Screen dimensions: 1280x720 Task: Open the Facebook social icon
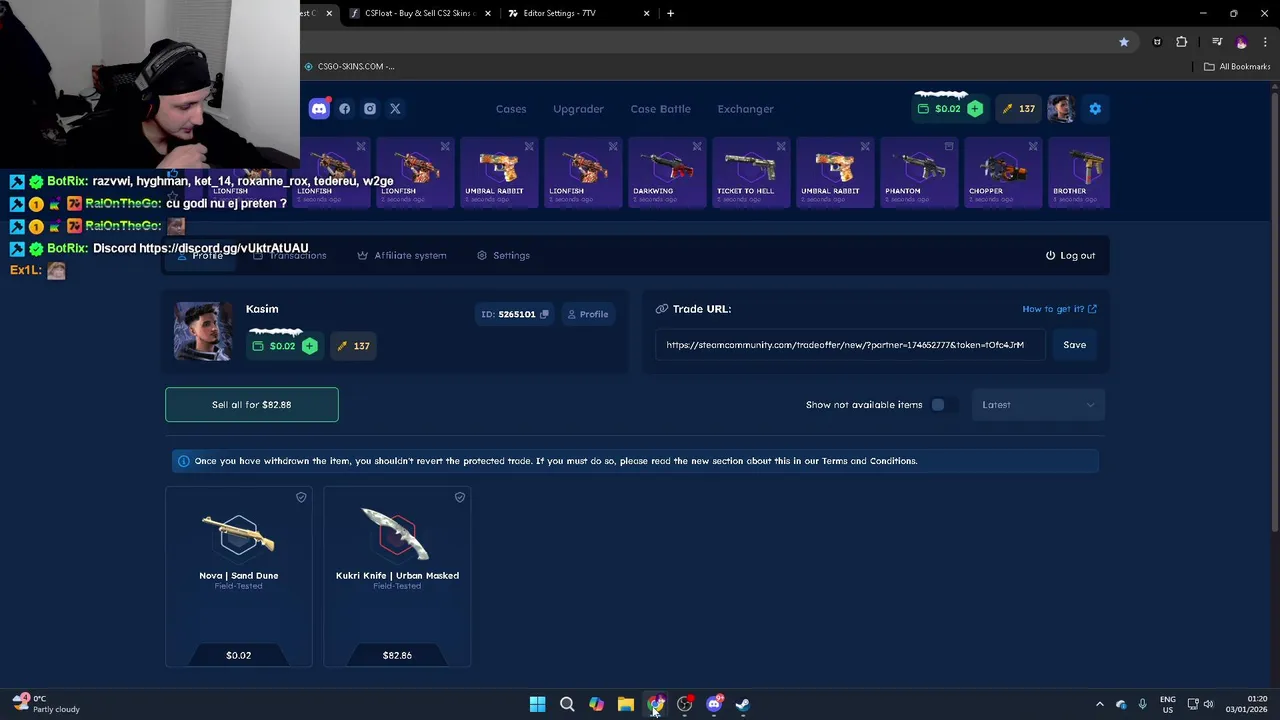point(345,109)
